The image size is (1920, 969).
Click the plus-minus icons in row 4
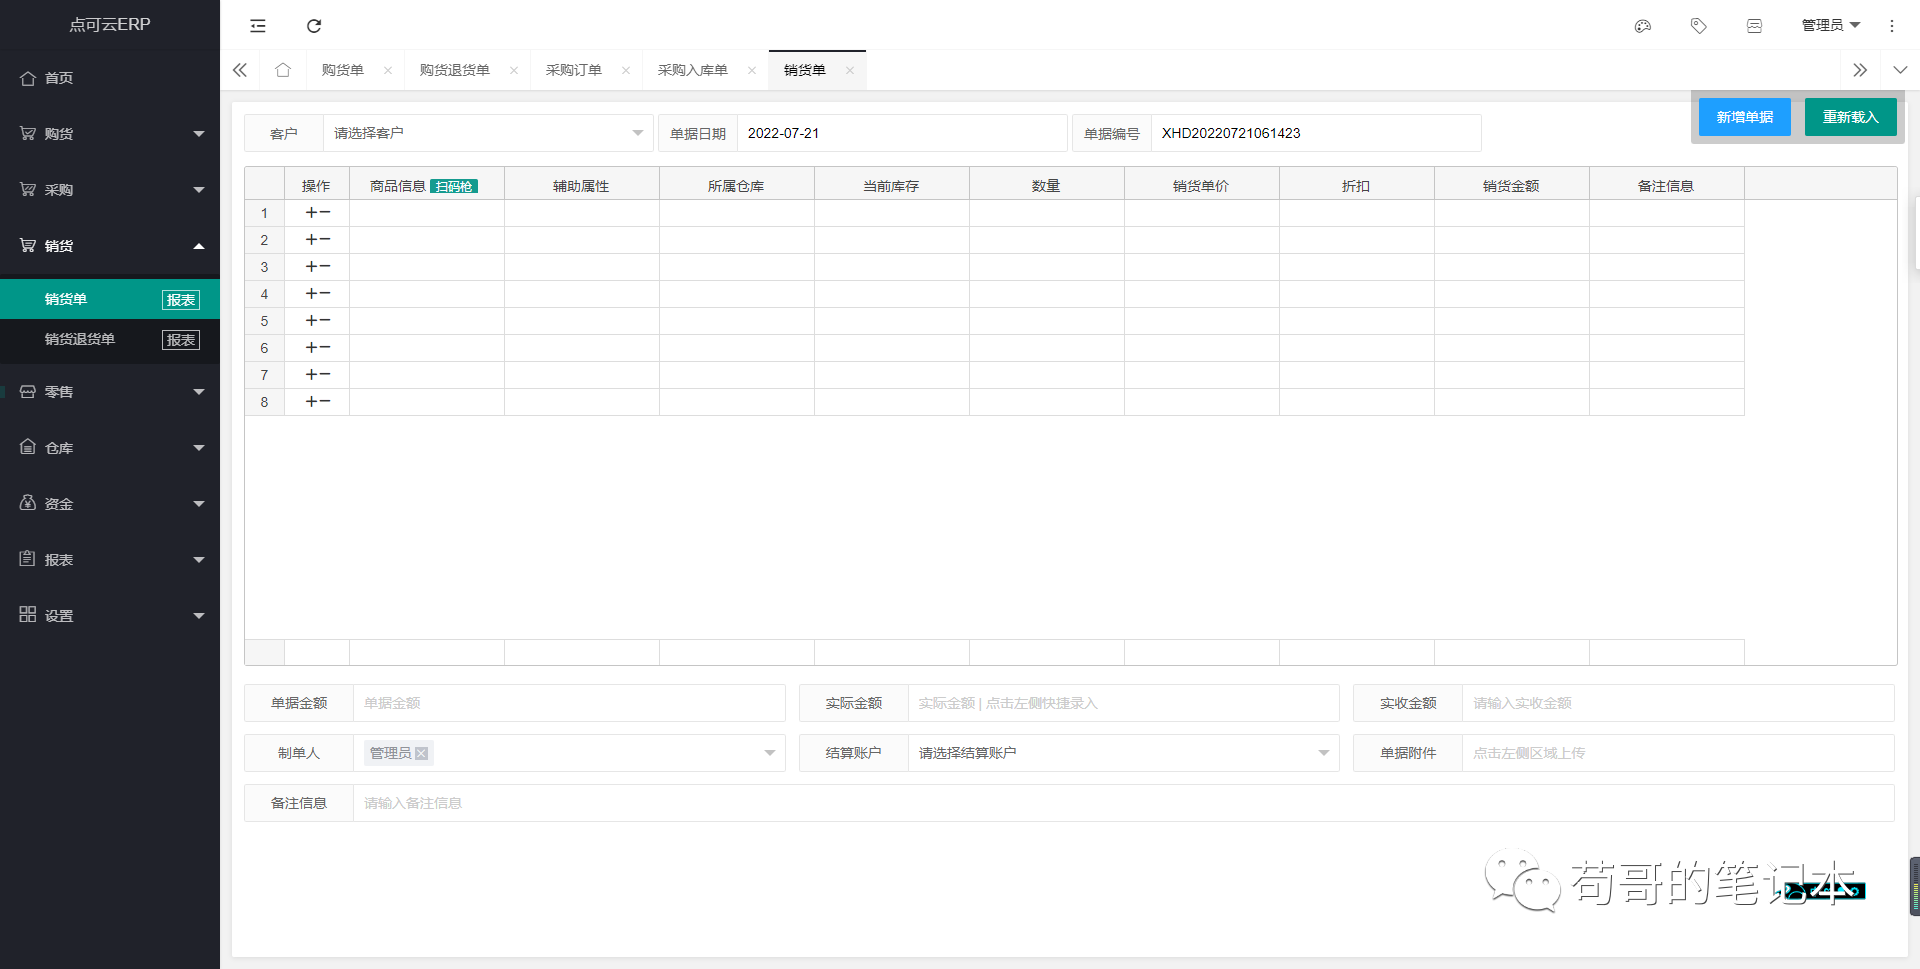[318, 294]
